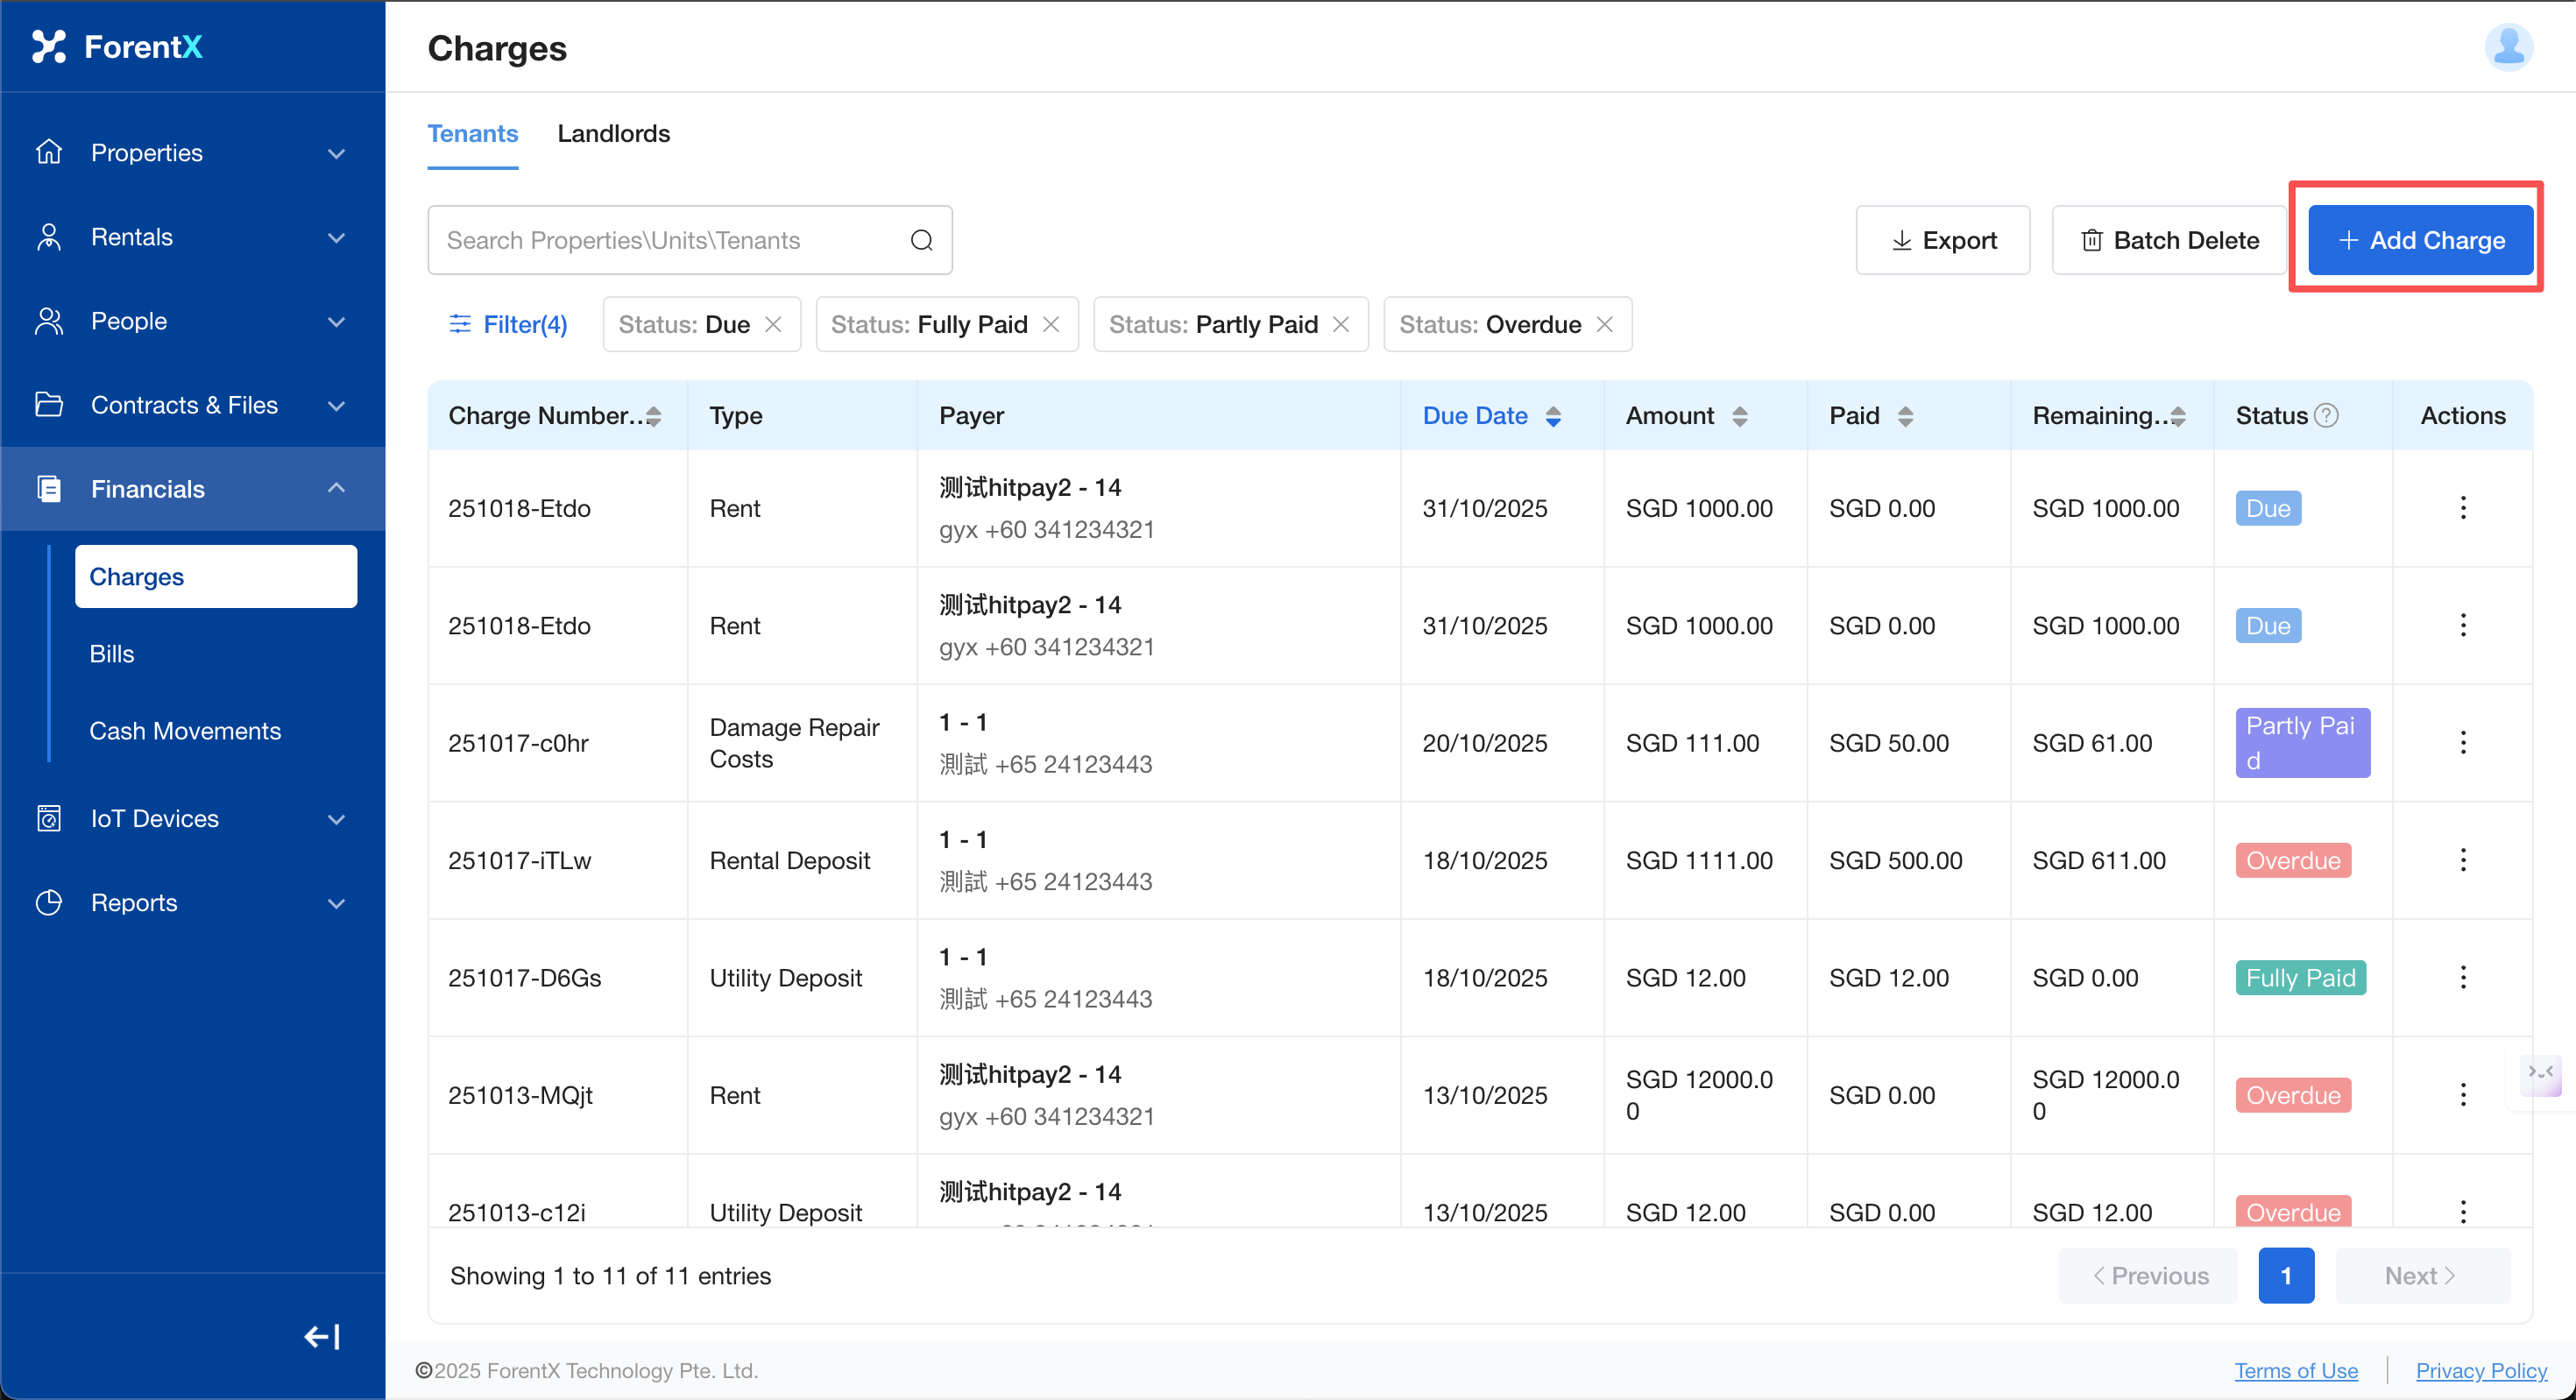Open actions menu for charge 251017-D6Gs
Screen dimensions: 2576x1400
2462,977
